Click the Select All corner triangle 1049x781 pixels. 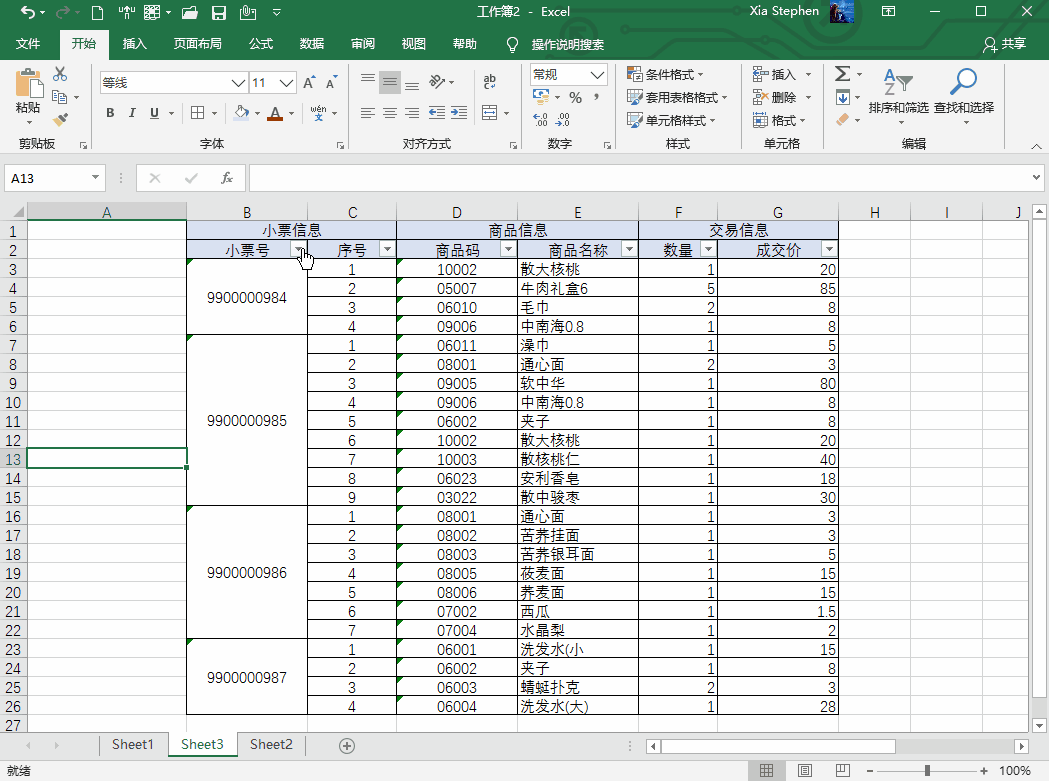point(18,212)
